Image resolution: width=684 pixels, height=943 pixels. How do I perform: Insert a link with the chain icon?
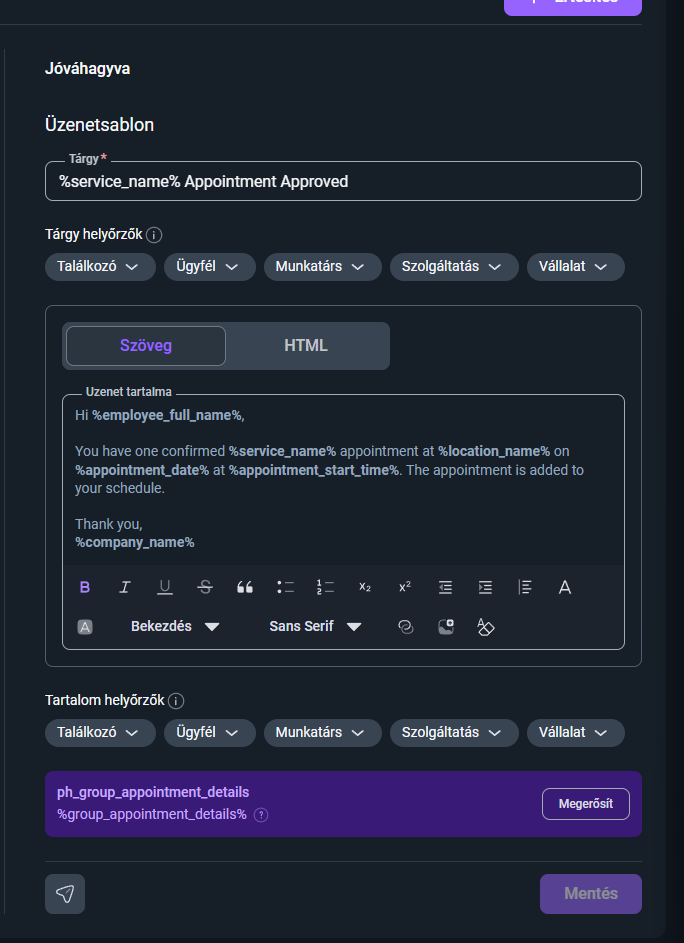(x=405, y=627)
